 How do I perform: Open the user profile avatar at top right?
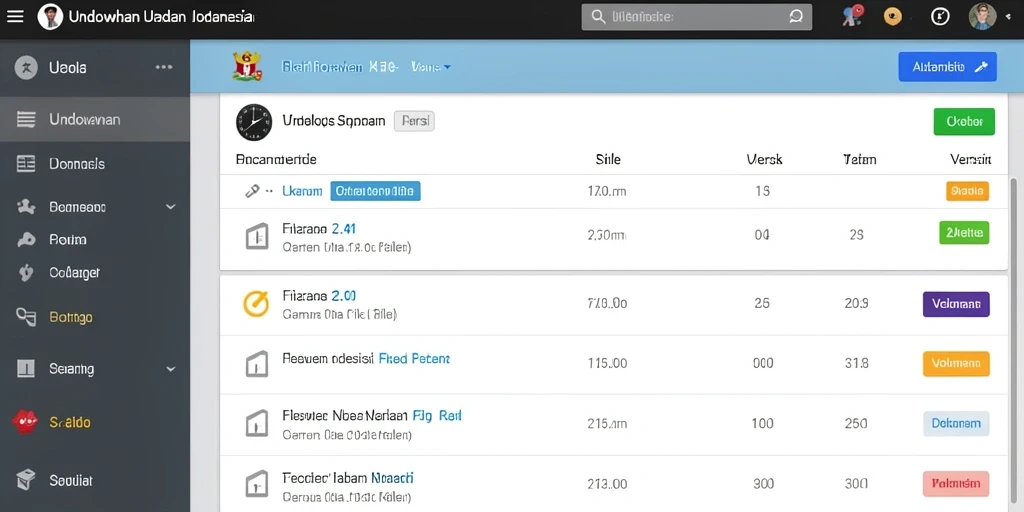pyautogui.click(x=982, y=16)
